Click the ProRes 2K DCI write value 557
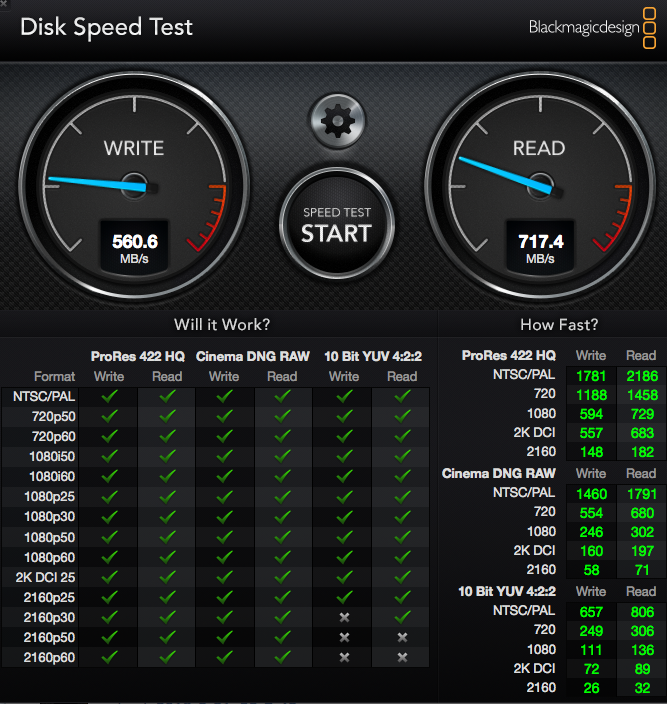The image size is (667, 704). tap(591, 433)
